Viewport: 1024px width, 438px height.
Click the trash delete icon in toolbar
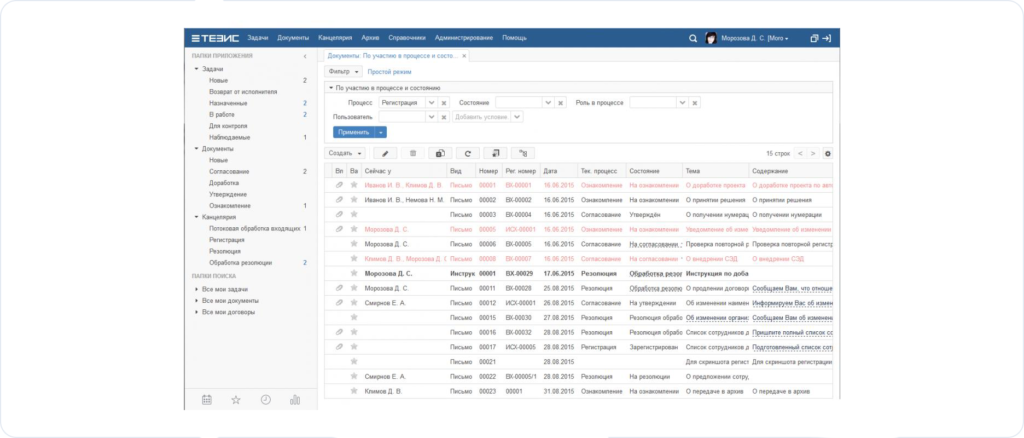412,153
